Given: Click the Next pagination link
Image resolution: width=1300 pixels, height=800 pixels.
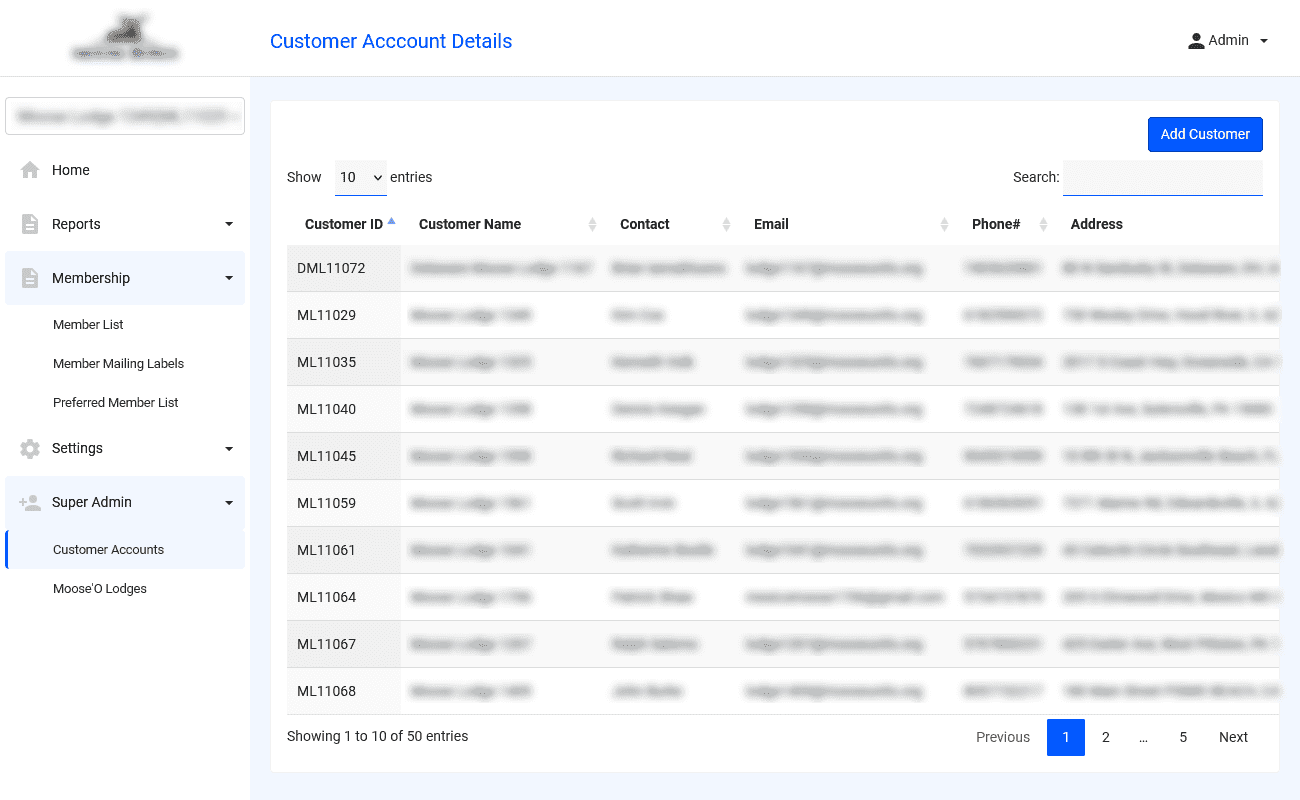Looking at the screenshot, I should pyautogui.click(x=1233, y=737).
